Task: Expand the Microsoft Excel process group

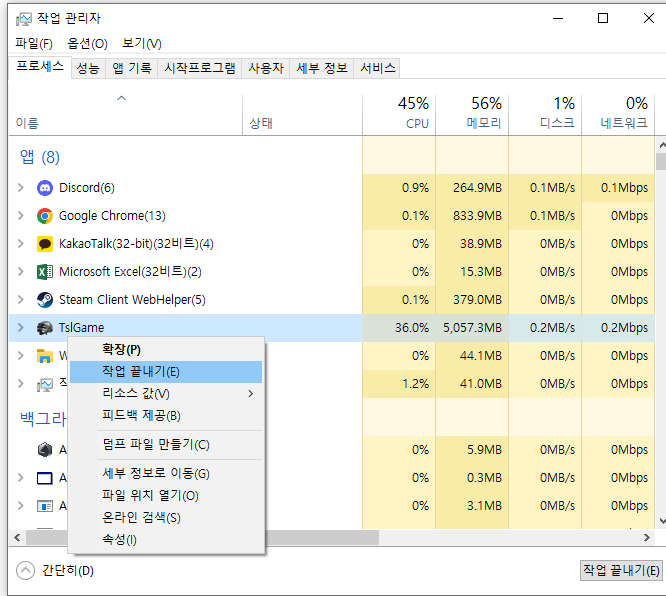Action: coord(20,272)
